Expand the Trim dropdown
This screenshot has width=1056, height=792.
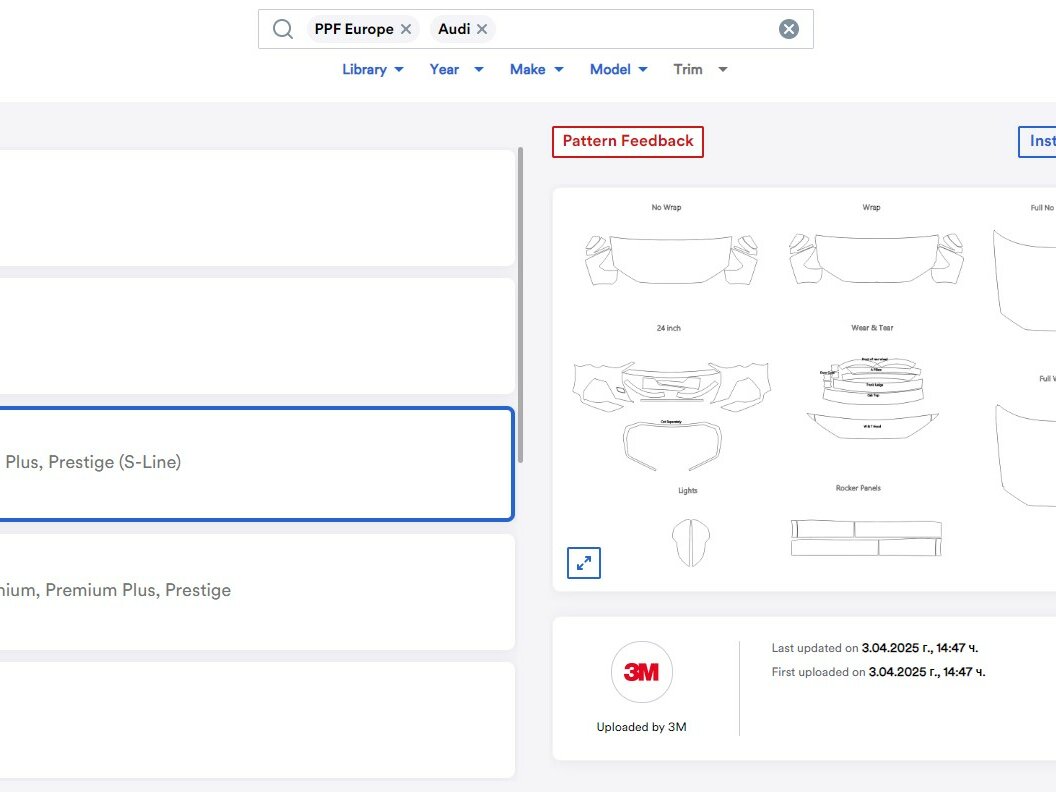click(x=700, y=69)
